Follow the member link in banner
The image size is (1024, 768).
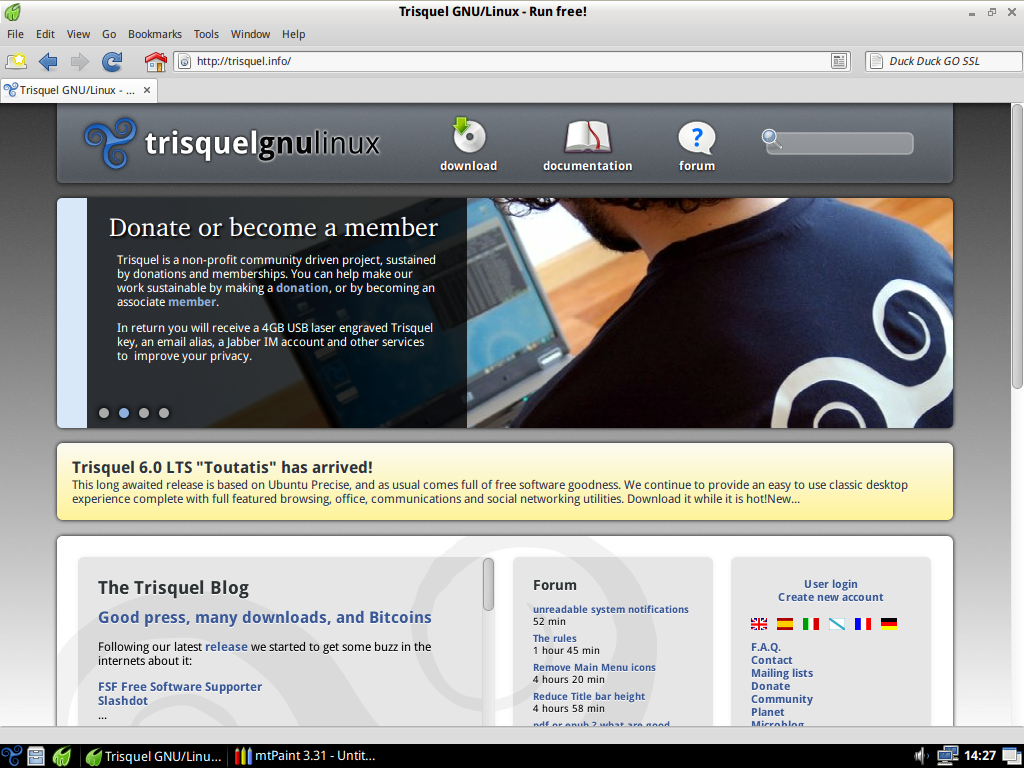(x=192, y=302)
